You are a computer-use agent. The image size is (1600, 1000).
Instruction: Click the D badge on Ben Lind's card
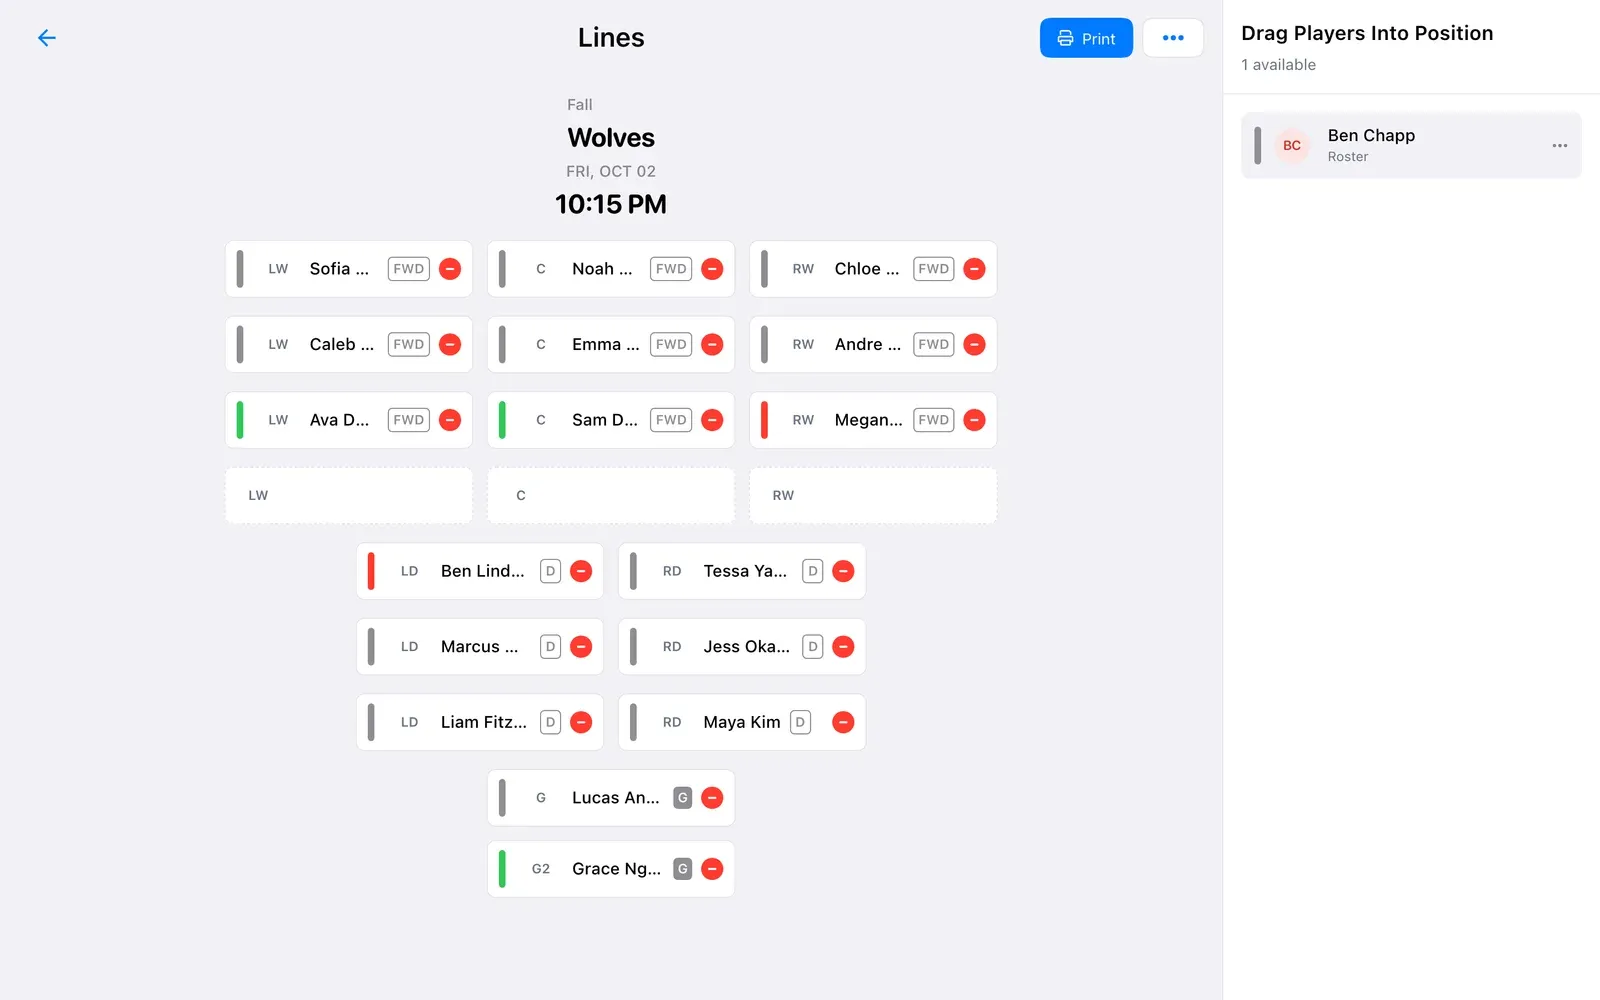[550, 571]
